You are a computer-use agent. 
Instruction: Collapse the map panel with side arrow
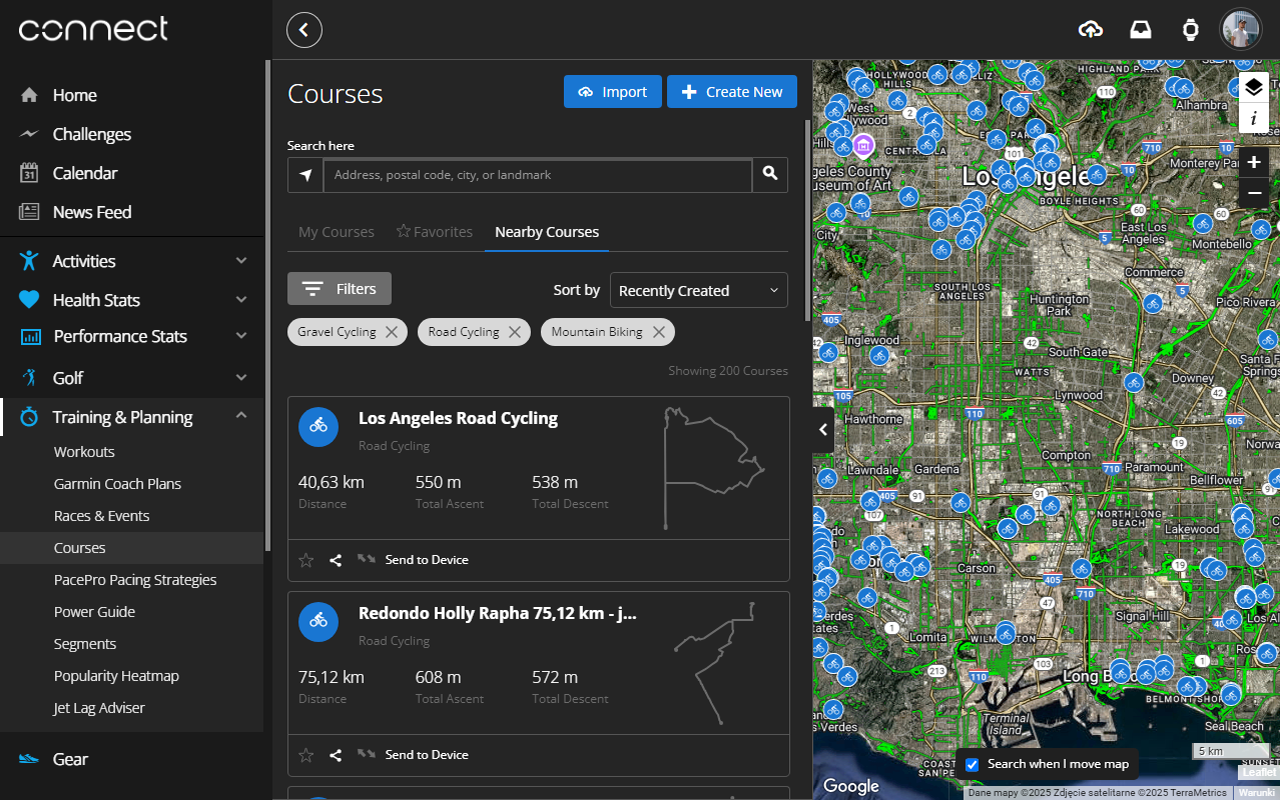click(823, 430)
